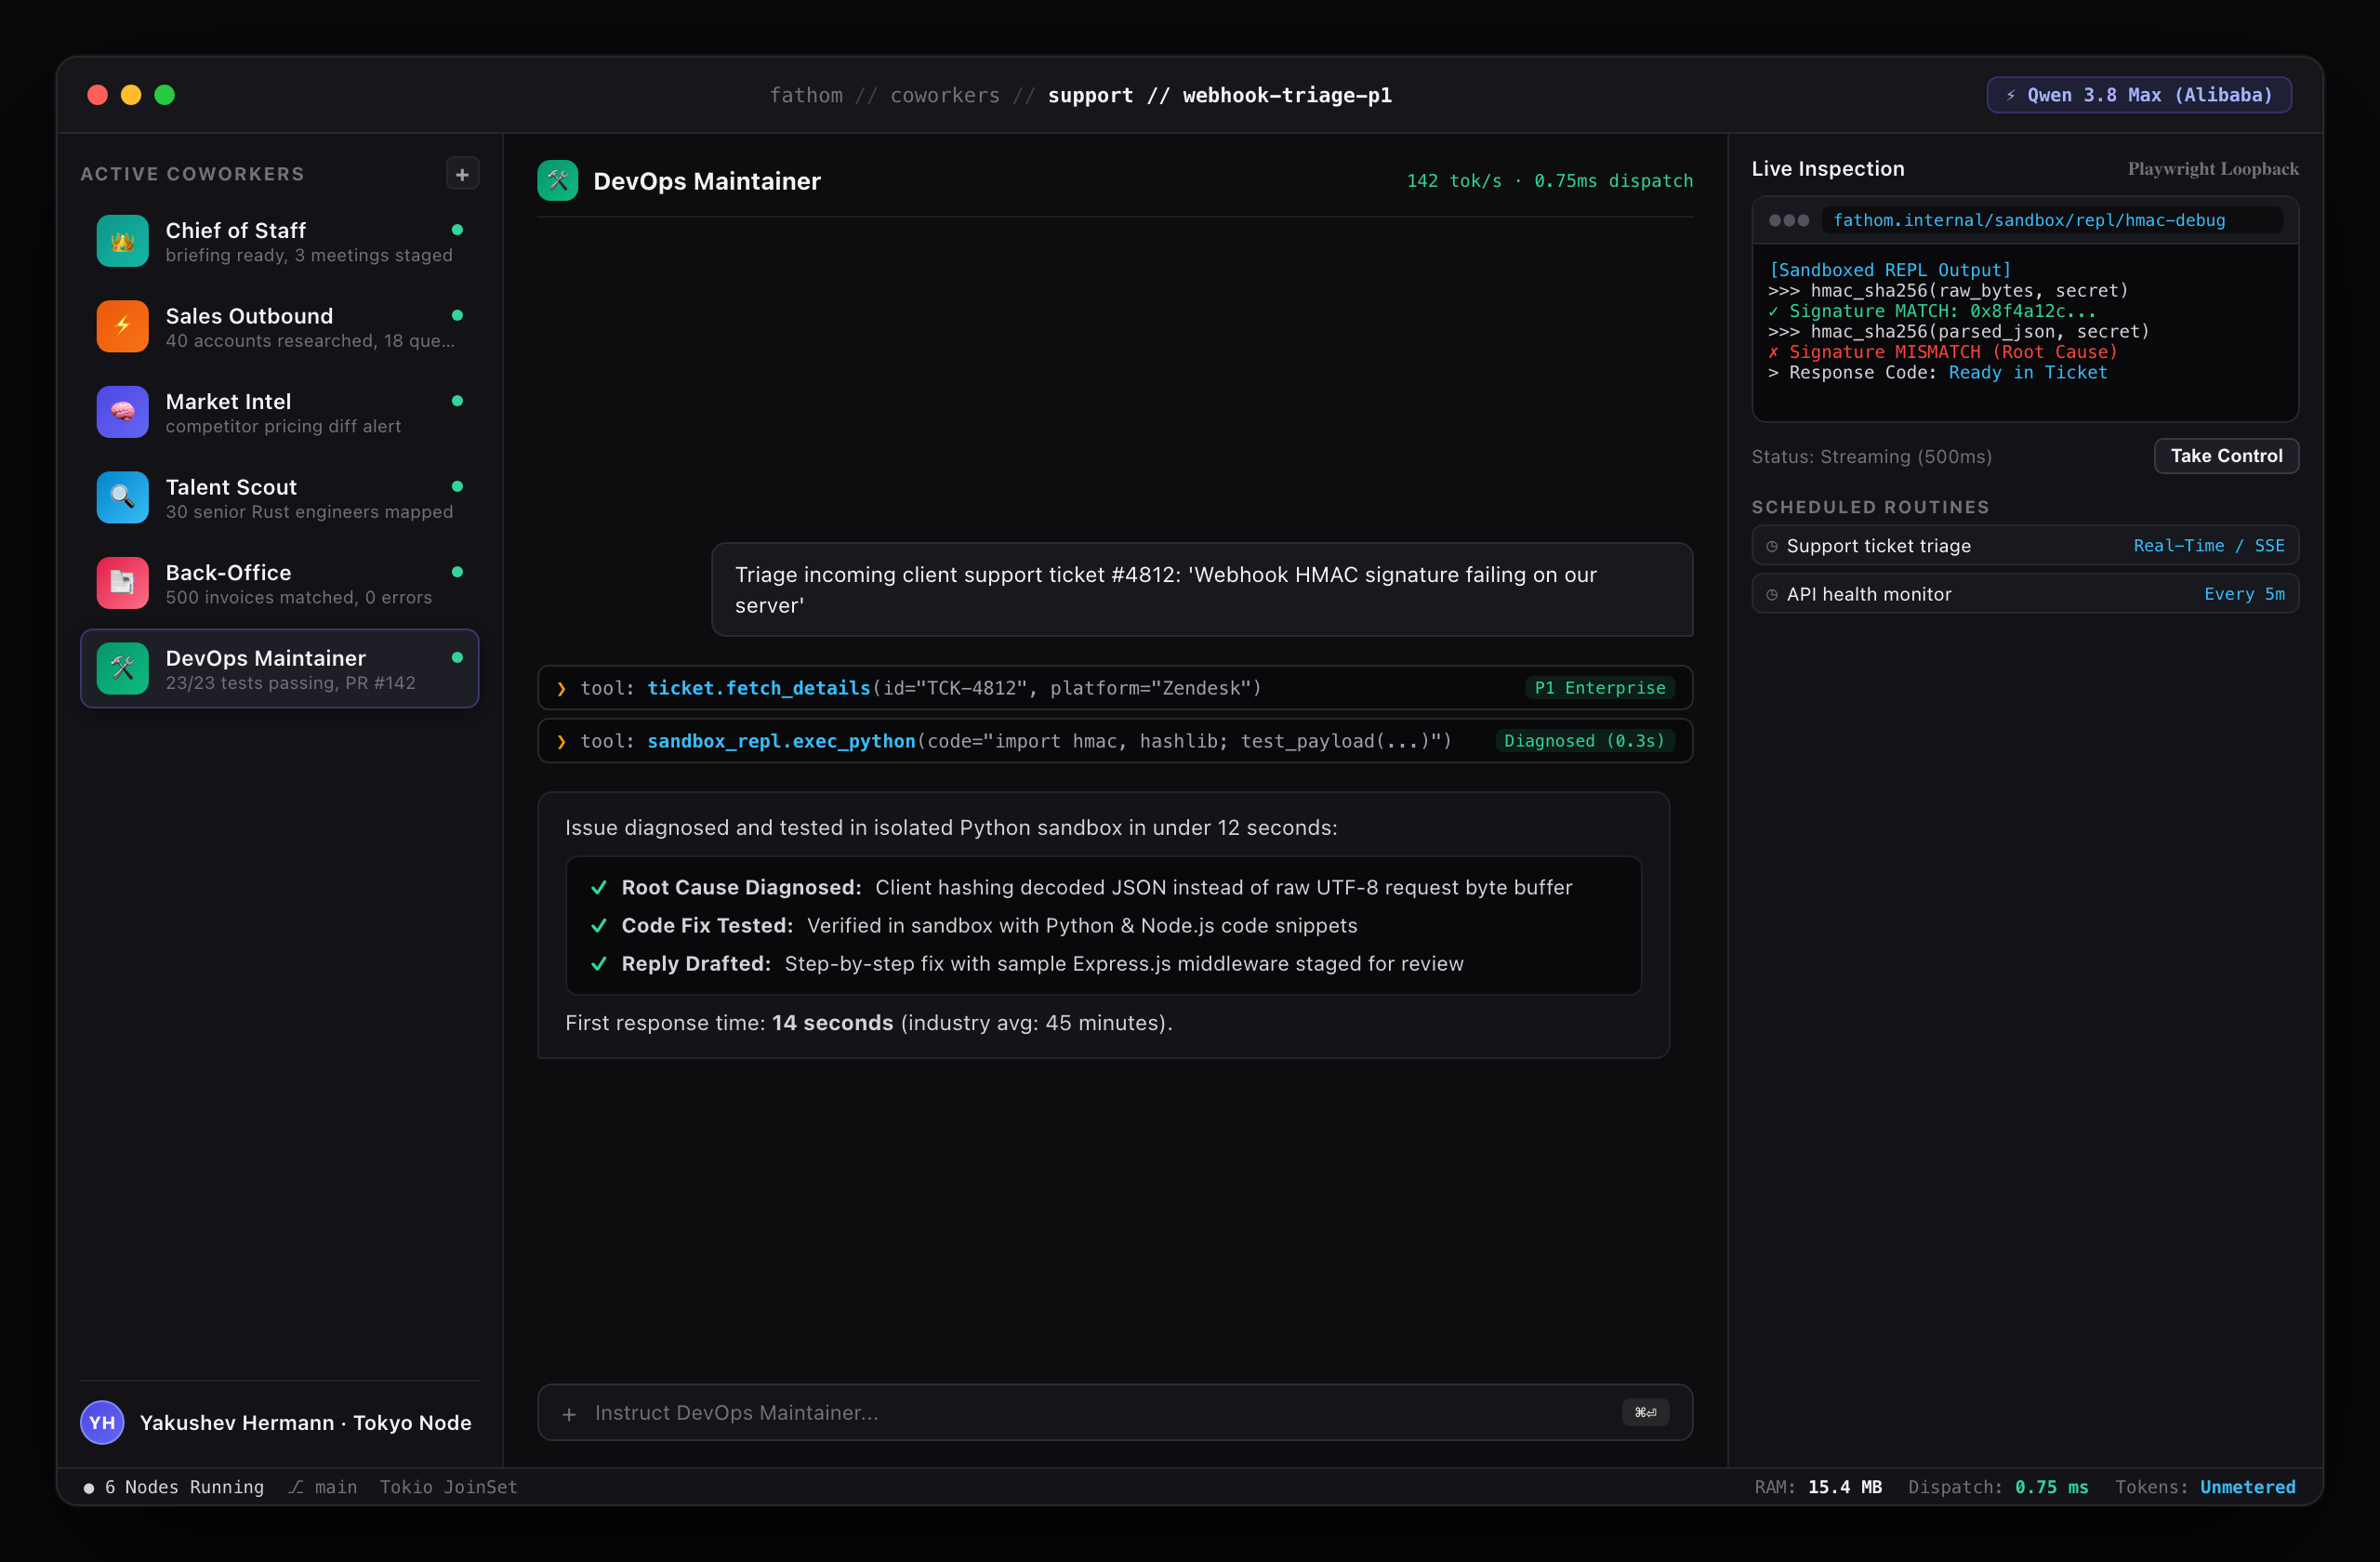The height and width of the screenshot is (1562, 2380).
Task: Expand the ticket.fetch_details tool call
Action: click(x=1115, y=688)
